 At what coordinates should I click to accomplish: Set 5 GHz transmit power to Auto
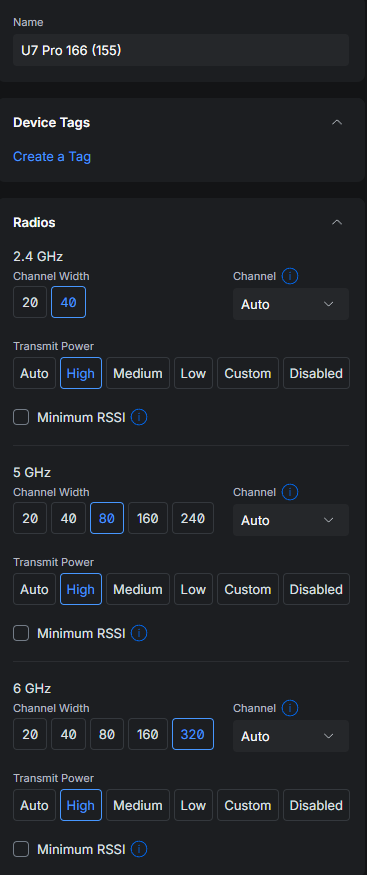35,589
